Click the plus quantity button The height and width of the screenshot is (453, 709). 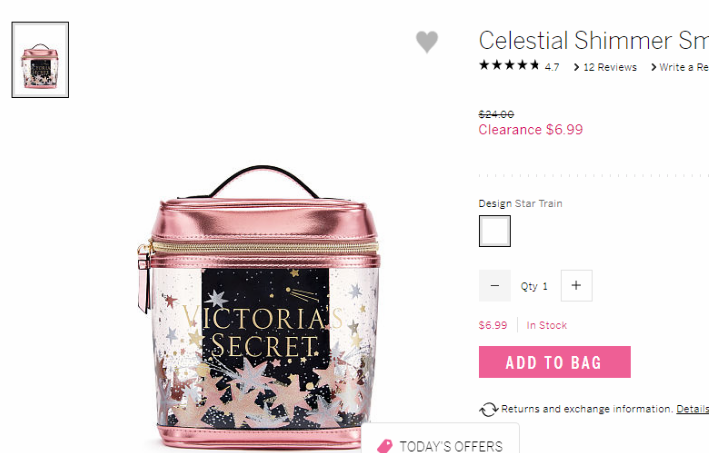pyautogui.click(x=577, y=286)
